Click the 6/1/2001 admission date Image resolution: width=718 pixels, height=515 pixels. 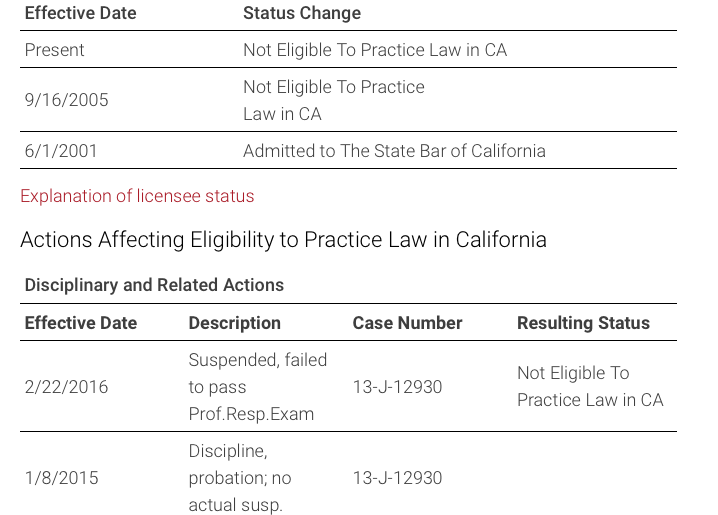point(61,151)
